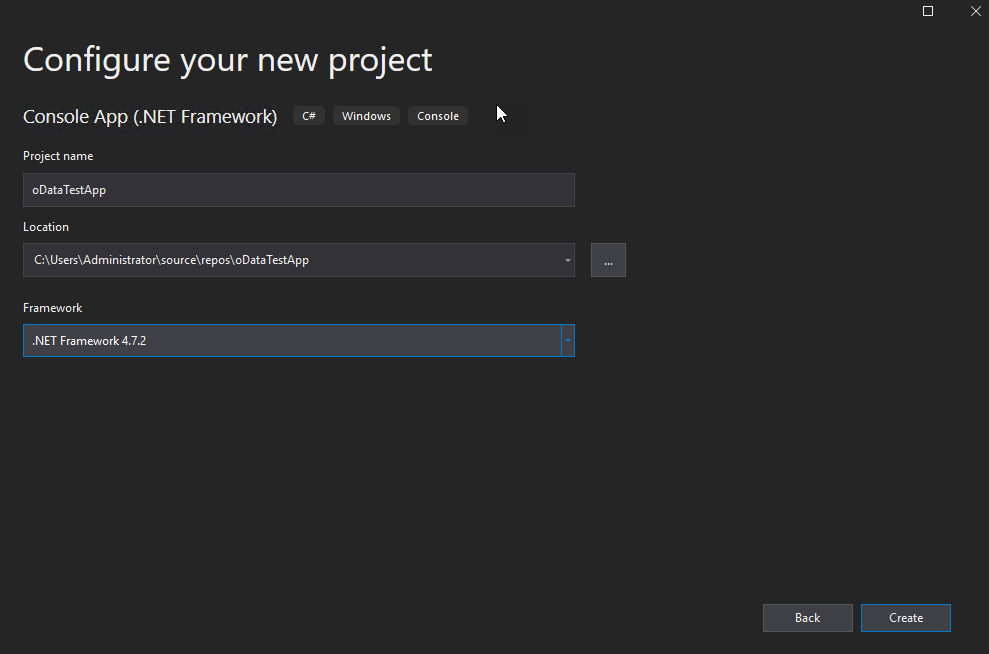
Task: Go back with the Back button
Action: tap(807, 618)
